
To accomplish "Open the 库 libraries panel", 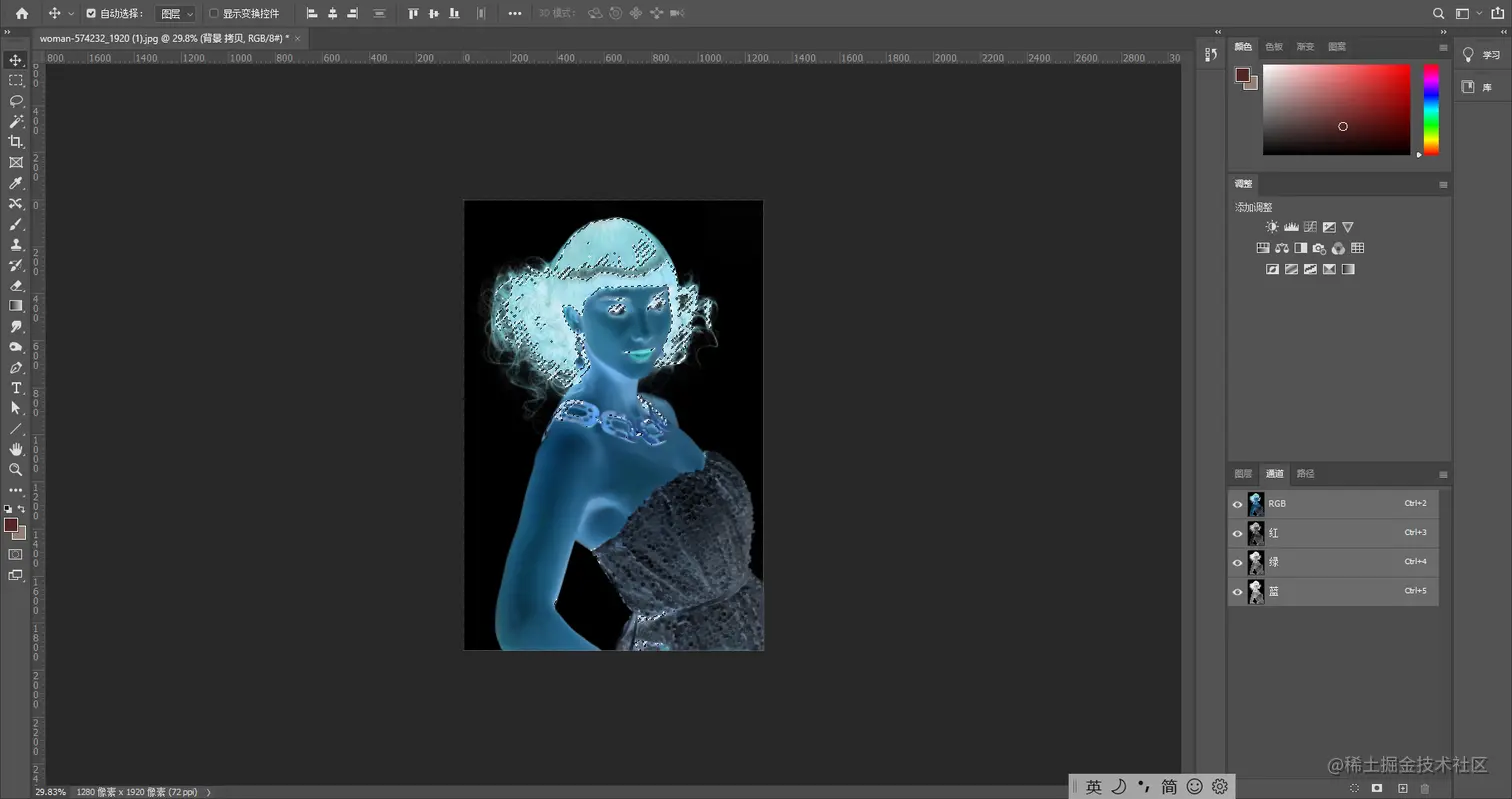I will tap(1481, 88).
